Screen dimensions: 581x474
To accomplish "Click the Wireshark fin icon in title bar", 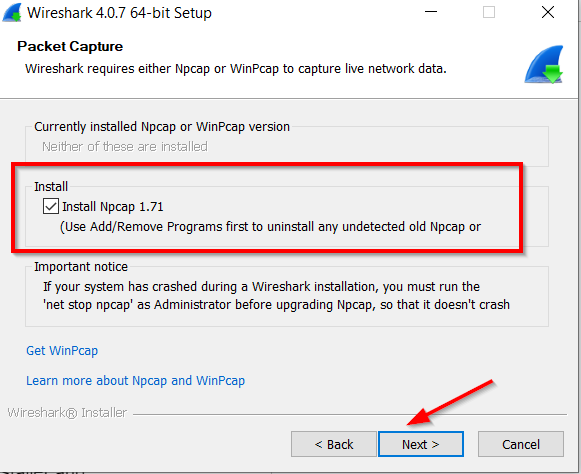I will (12, 13).
